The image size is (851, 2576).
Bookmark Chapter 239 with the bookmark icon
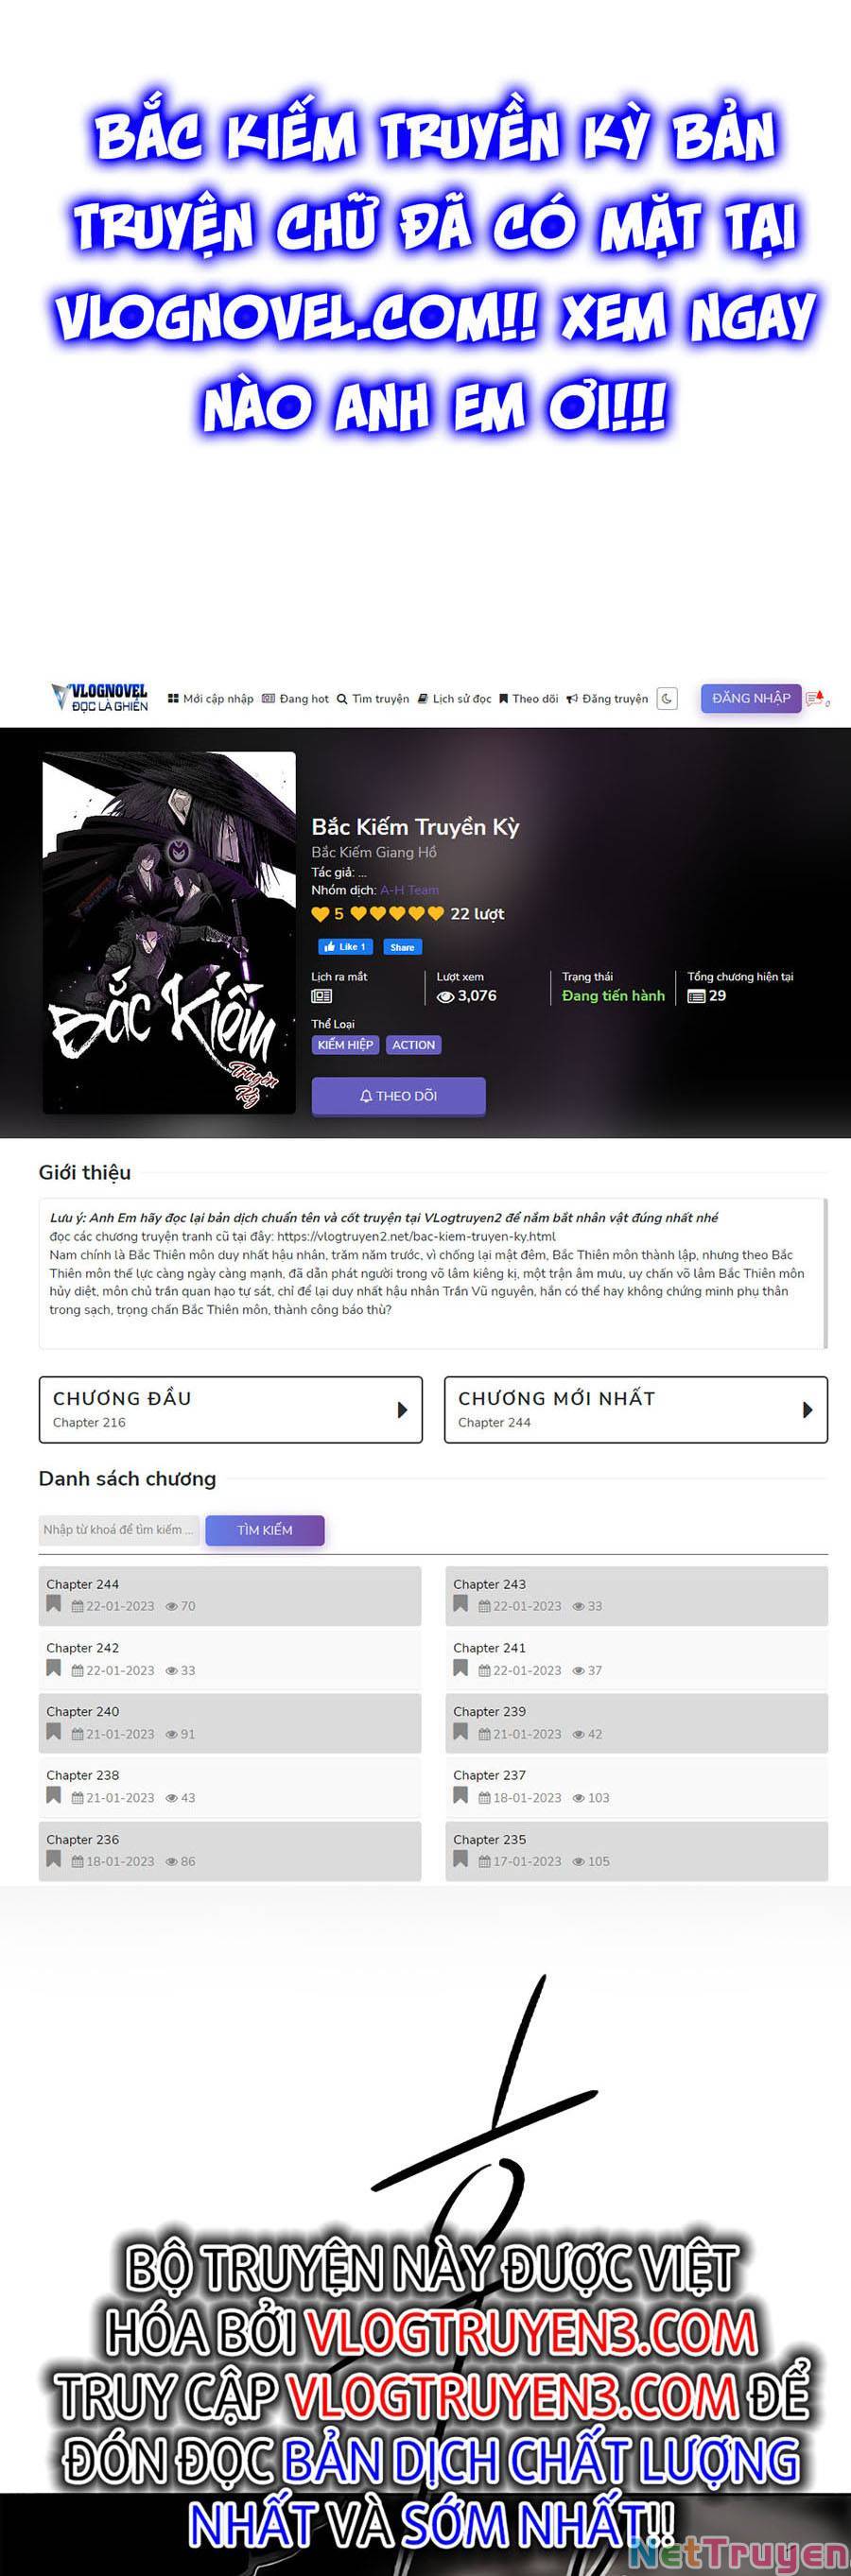461,1732
